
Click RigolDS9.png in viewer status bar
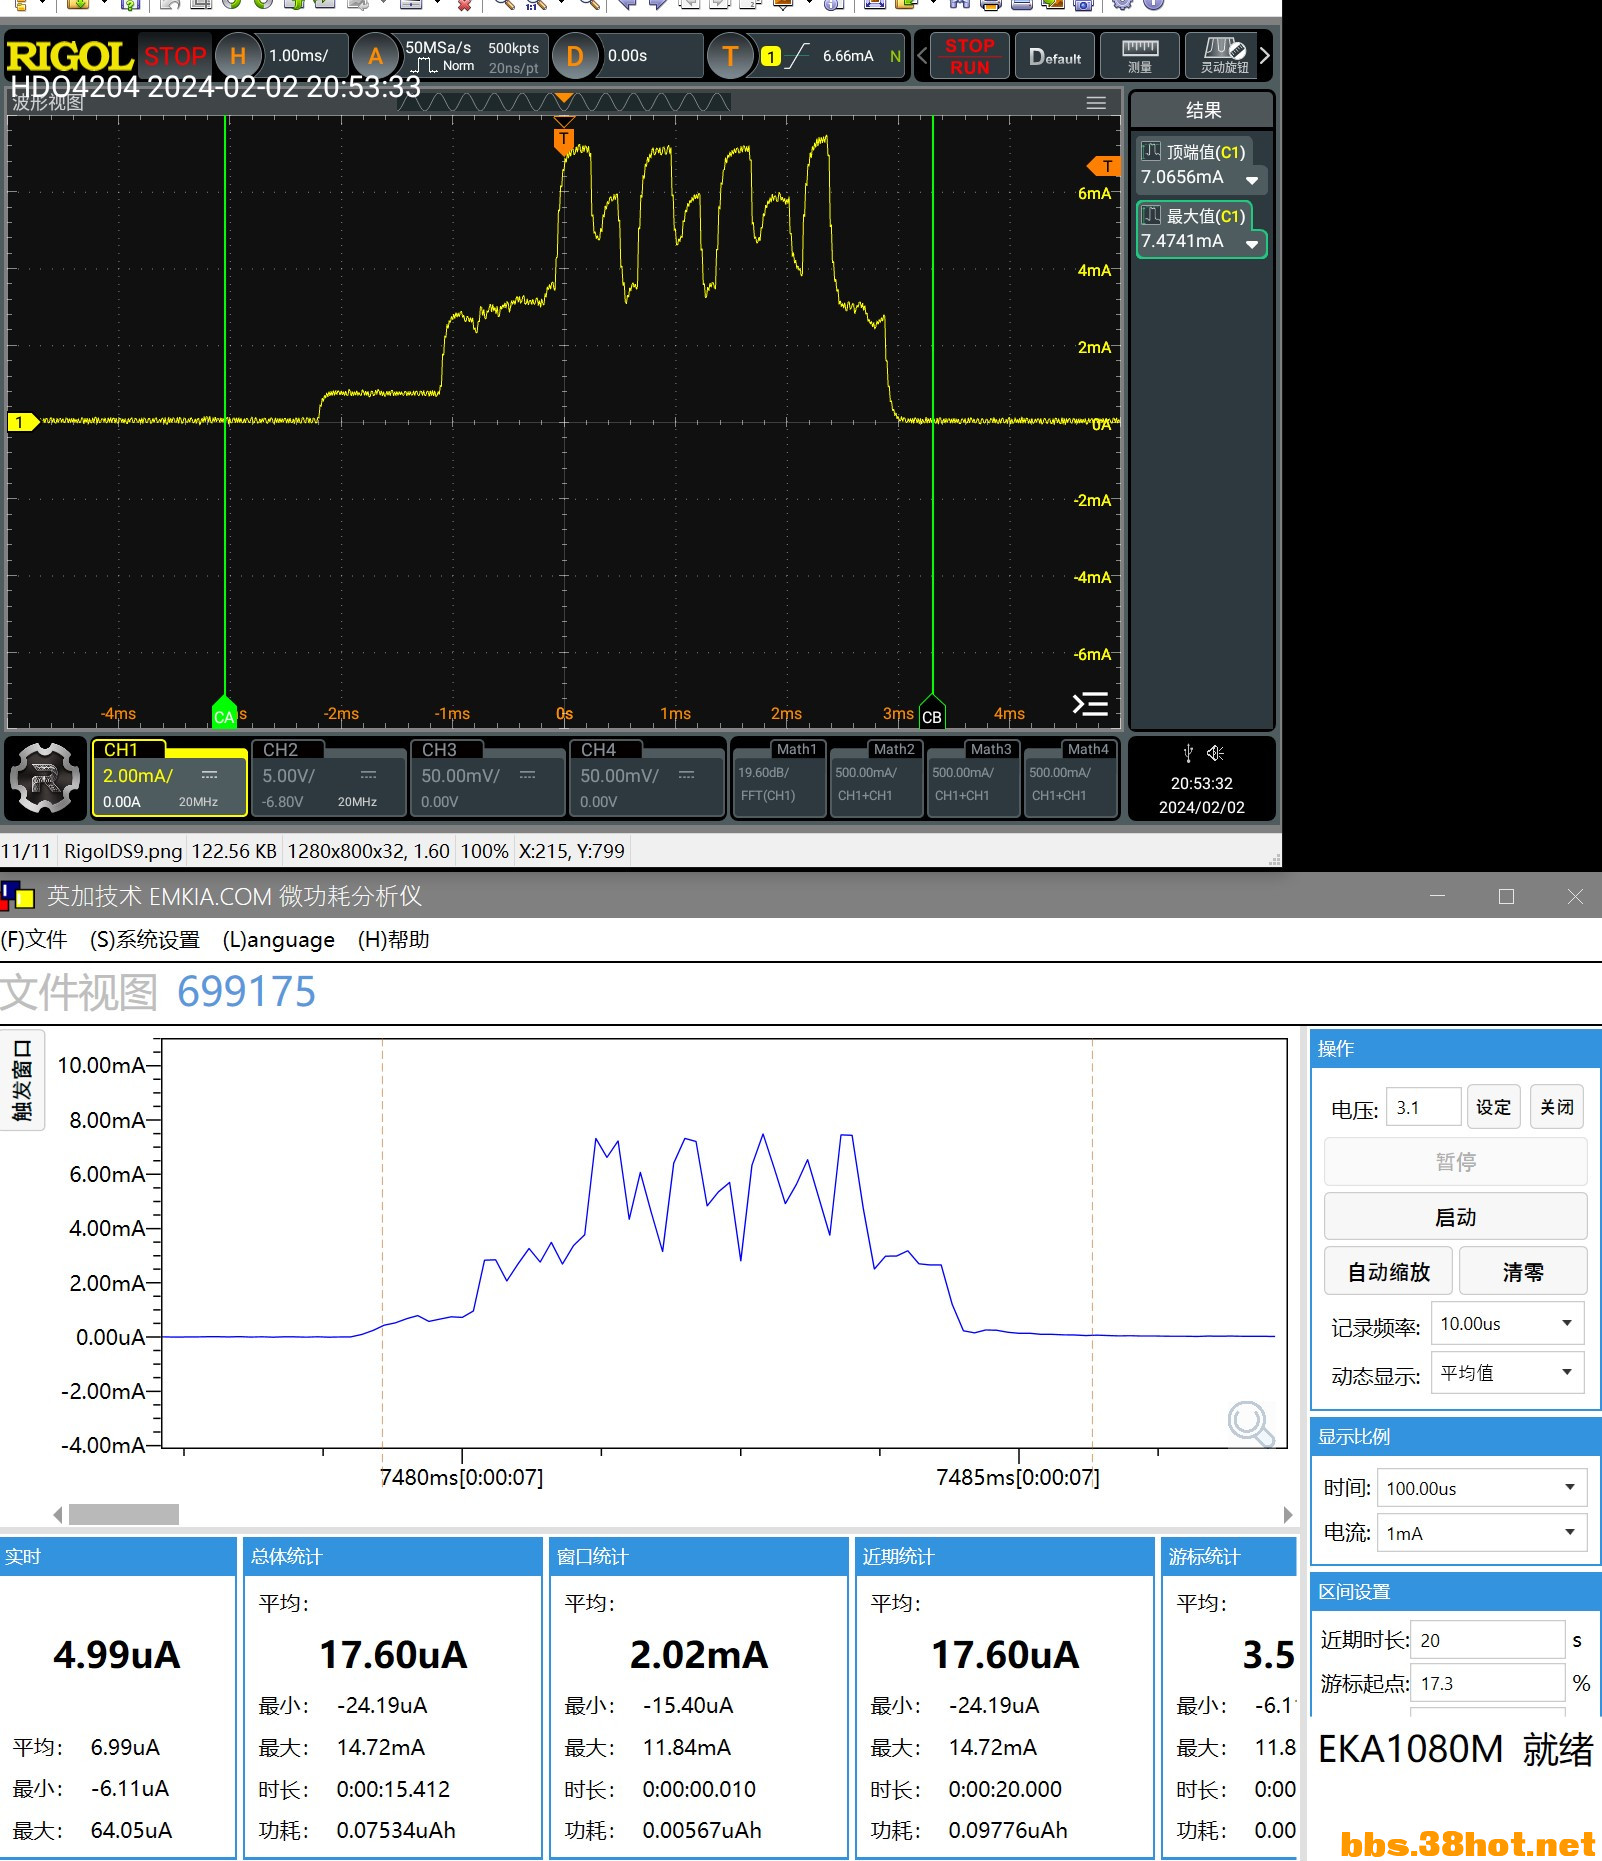click(123, 851)
